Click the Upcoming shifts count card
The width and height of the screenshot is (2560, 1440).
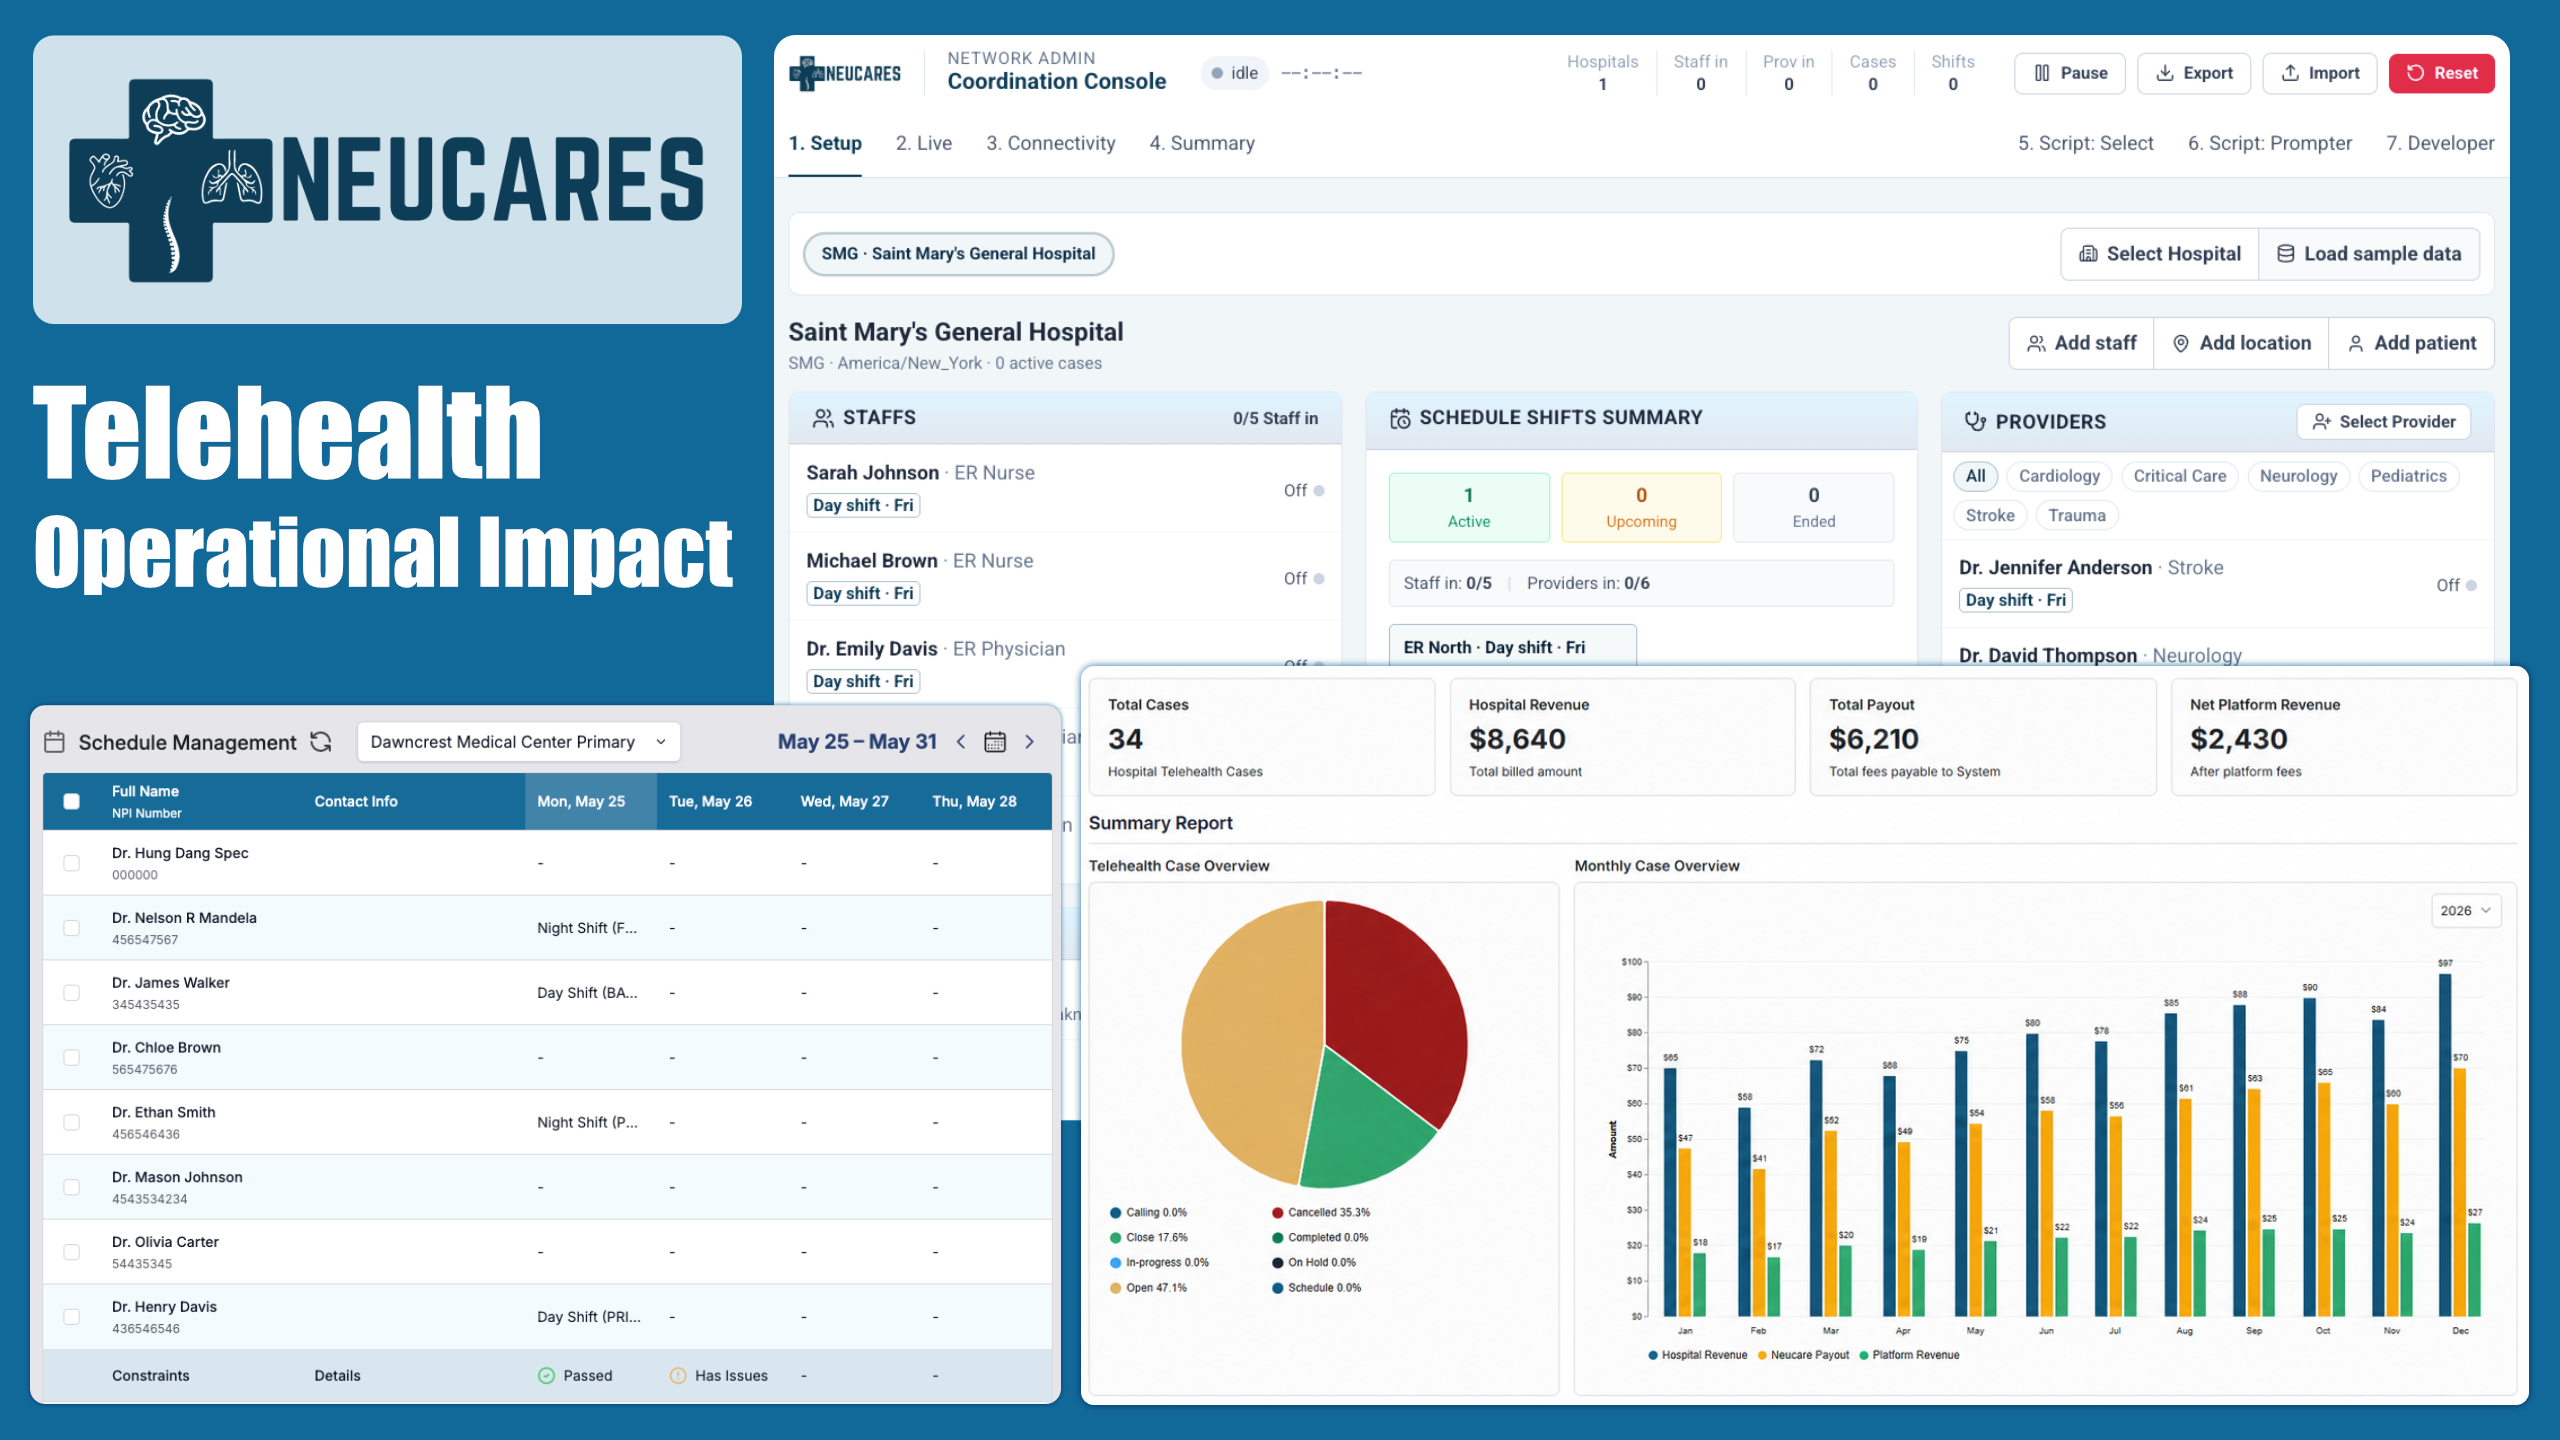click(1641, 508)
